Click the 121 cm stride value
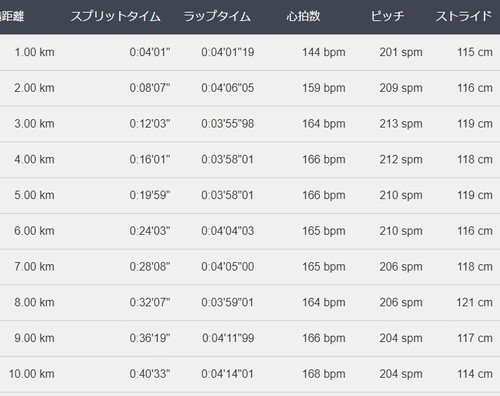The width and height of the screenshot is (500, 396). click(474, 302)
